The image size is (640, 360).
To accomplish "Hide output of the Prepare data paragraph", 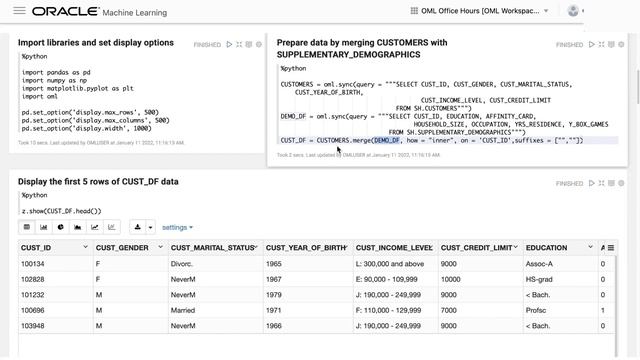I will [611, 44].
